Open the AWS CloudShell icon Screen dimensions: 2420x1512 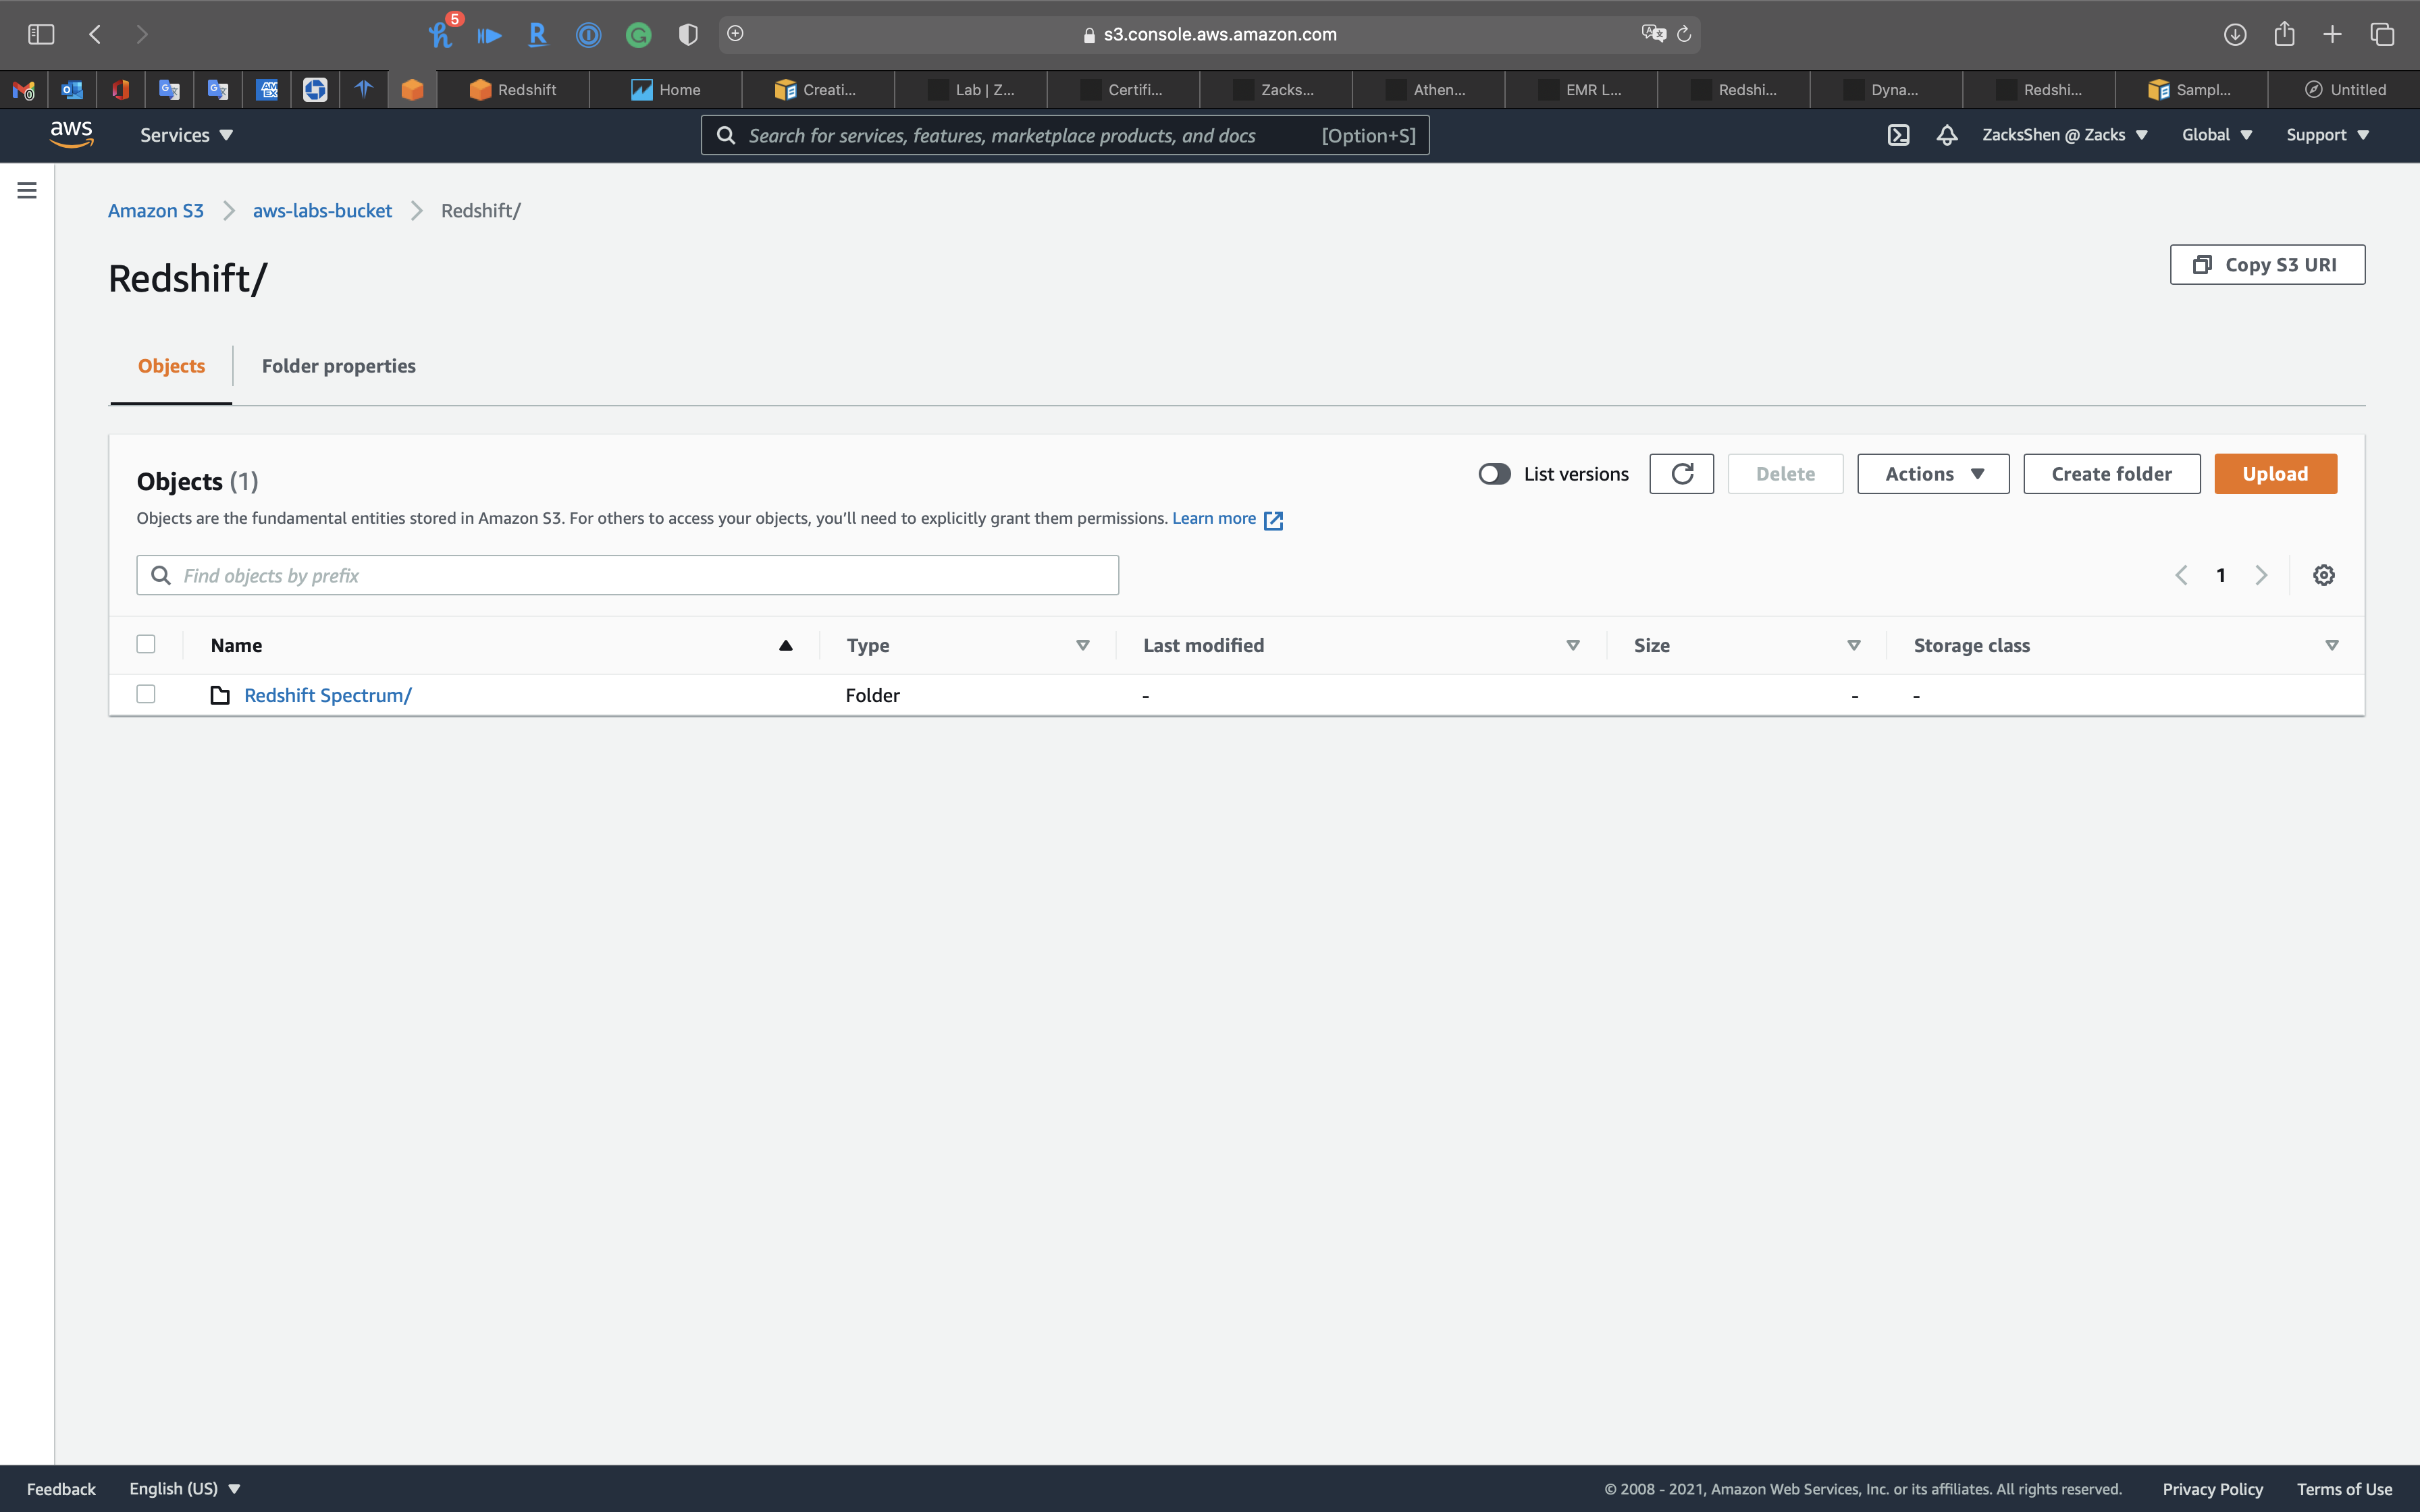(x=1898, y=135)
